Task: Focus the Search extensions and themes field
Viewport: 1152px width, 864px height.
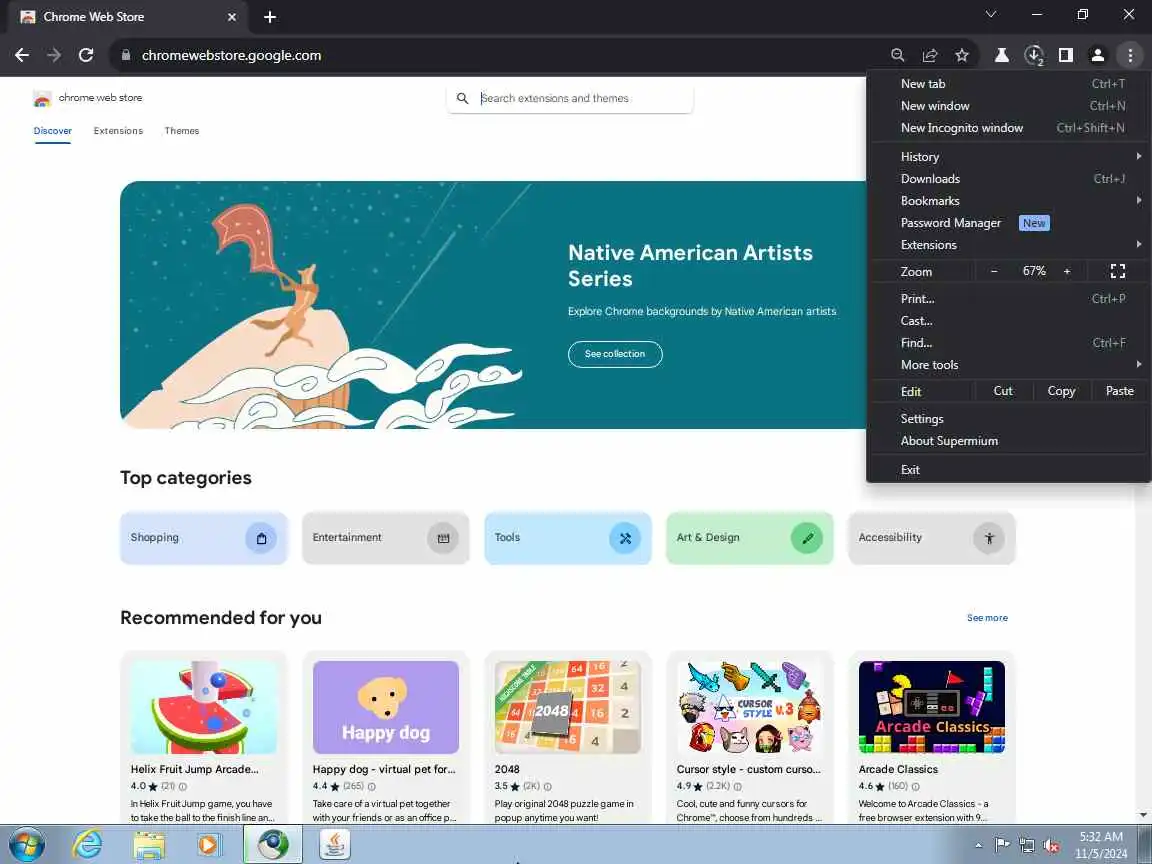Action: [569, 98]
